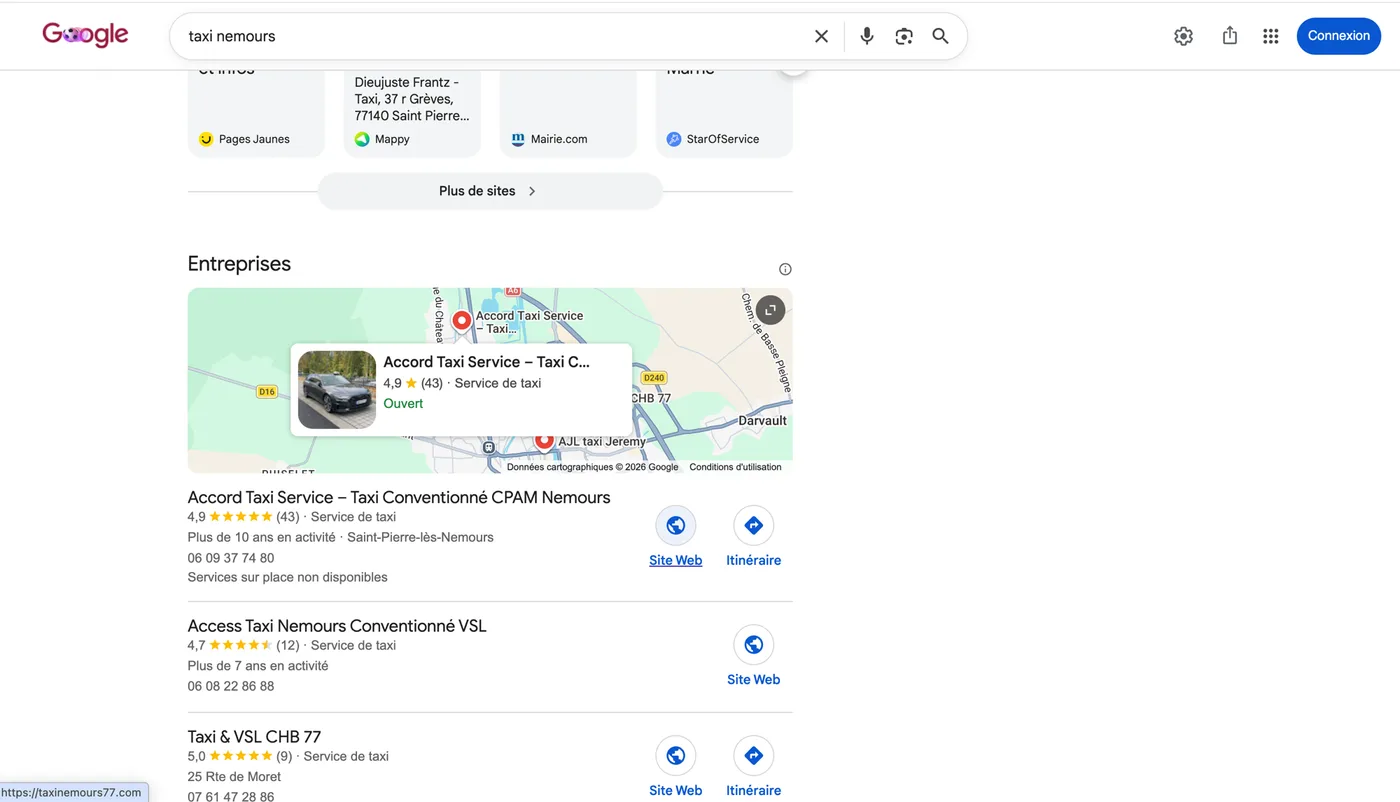Click Services sur place non disponibles text
Image resolution: width=1400 pixels, height=802 pixels.
coord(287,577)
